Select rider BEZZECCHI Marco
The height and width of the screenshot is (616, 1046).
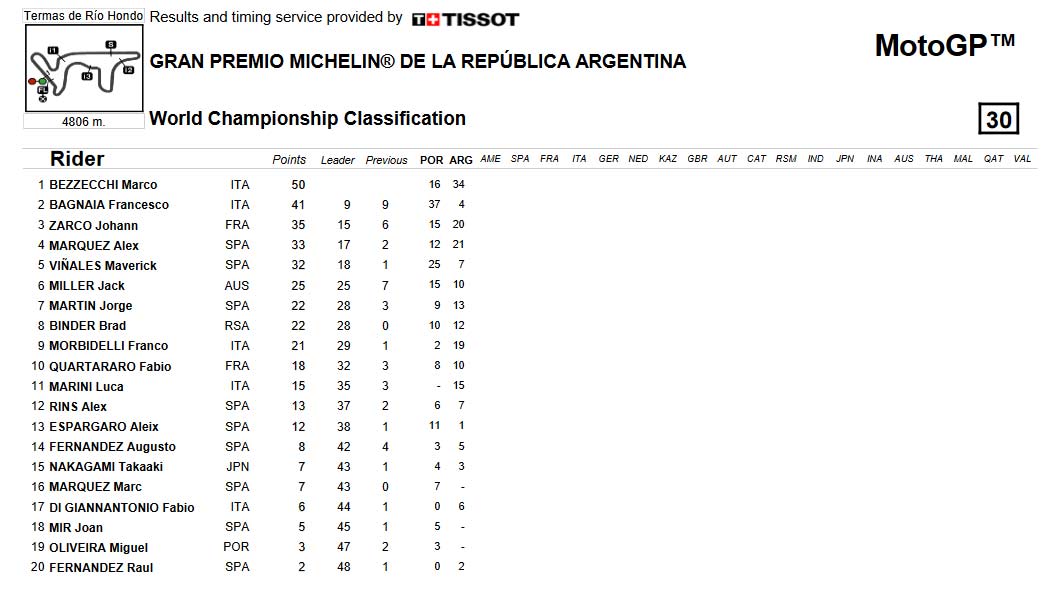pos(103,185)
